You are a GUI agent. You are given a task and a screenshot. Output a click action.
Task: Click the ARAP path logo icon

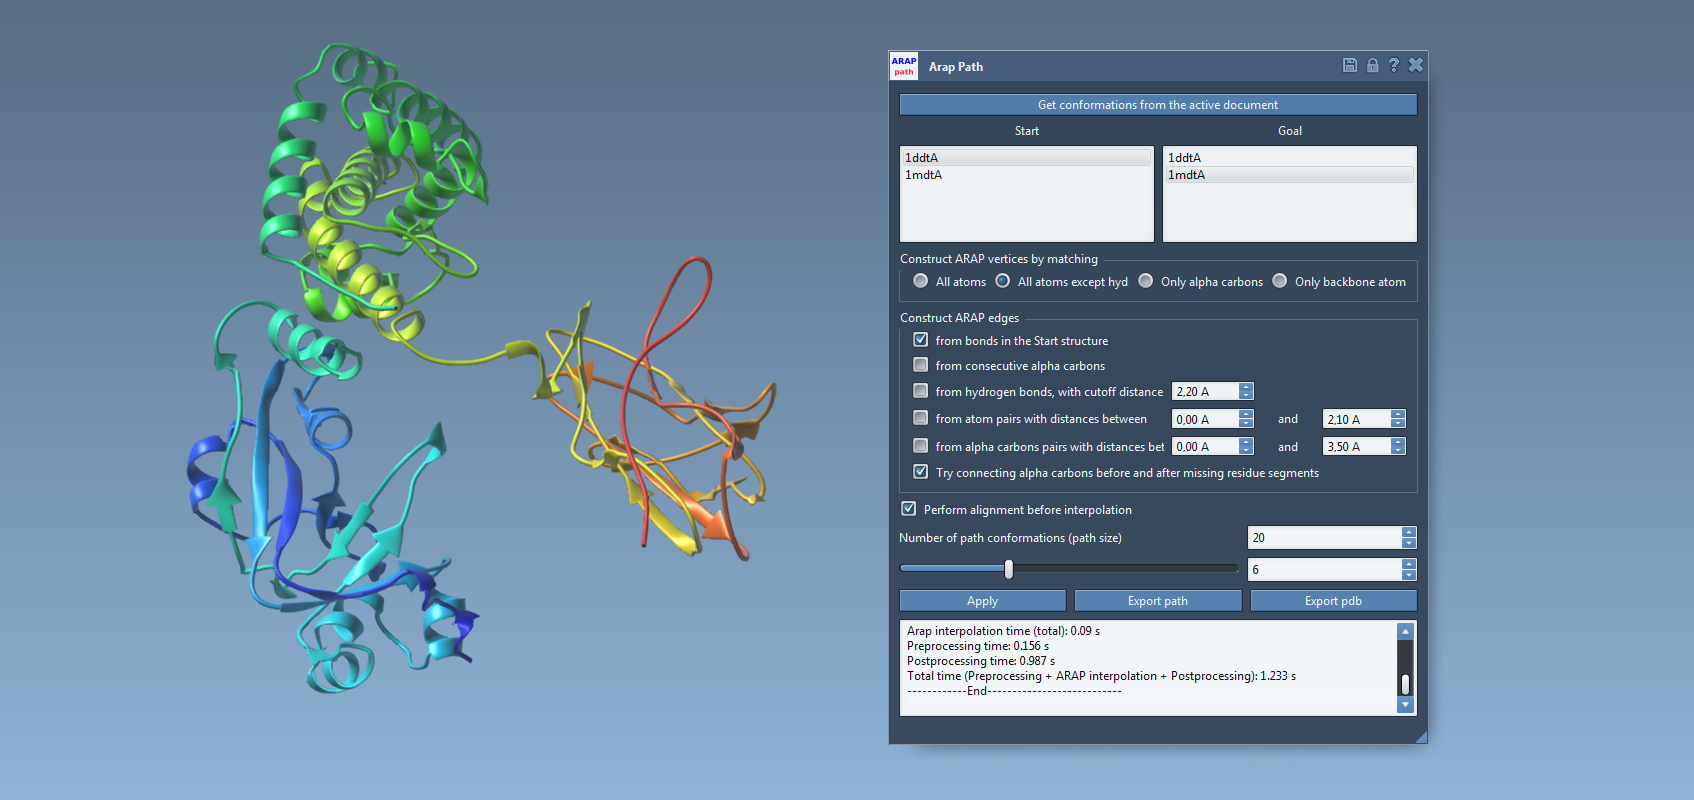(904, 66)
